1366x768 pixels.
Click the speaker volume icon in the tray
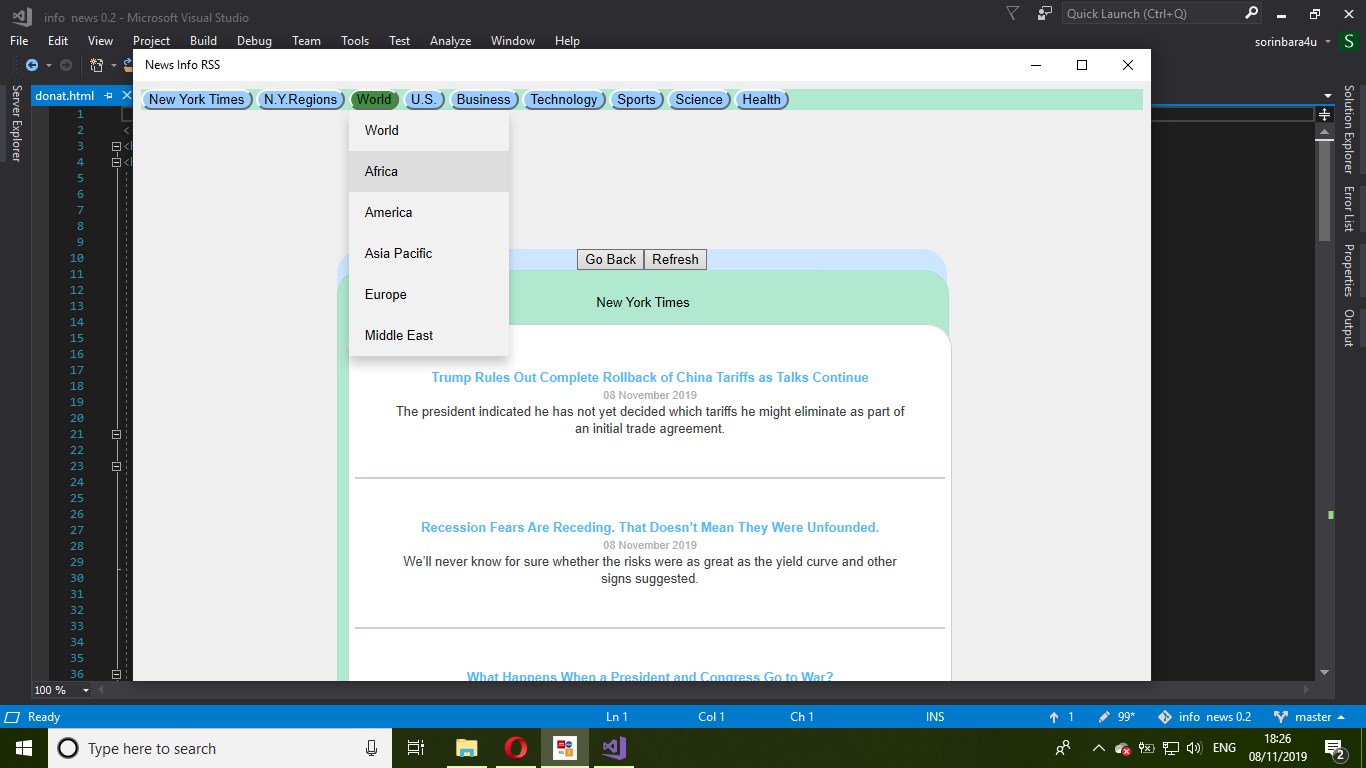[x=1194, y=748]
